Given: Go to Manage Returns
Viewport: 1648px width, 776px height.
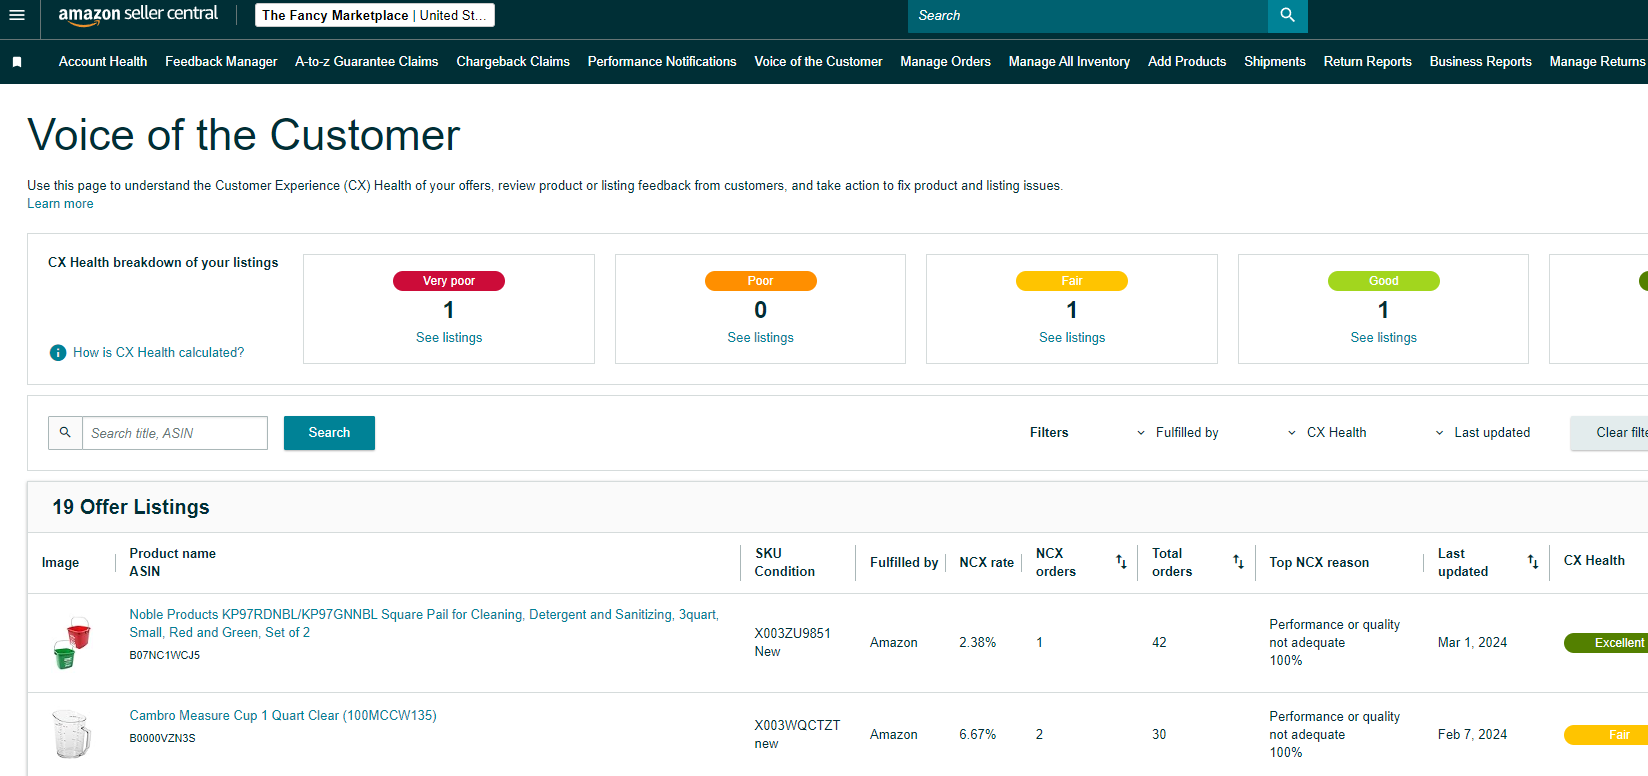Looking at the screenshot, I should pos(1597,62).
